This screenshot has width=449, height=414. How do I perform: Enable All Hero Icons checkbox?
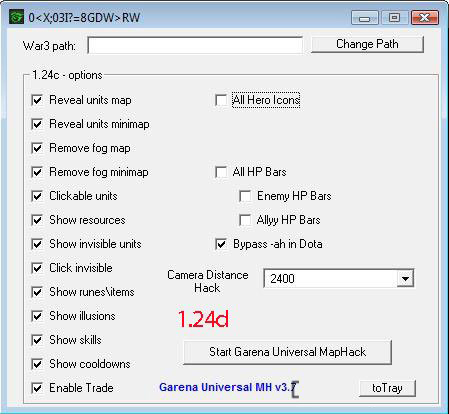click(221, 100)
